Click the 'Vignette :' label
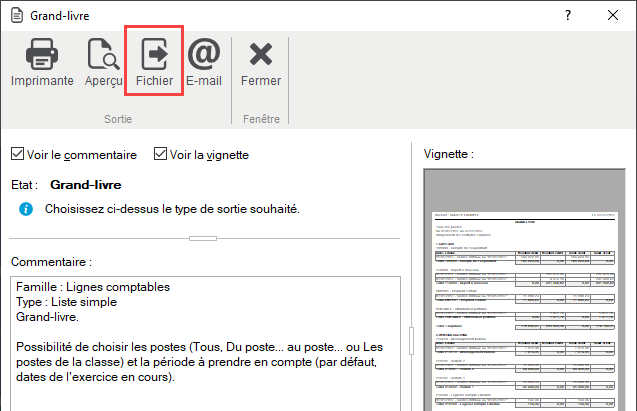 [x=448, y=154]
